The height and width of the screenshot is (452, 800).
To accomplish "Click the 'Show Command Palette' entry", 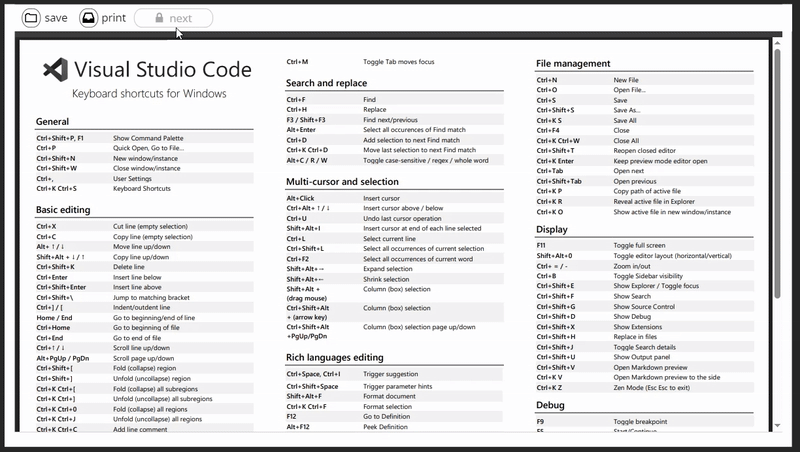I will pyautogui.click(x=148, y=137).
